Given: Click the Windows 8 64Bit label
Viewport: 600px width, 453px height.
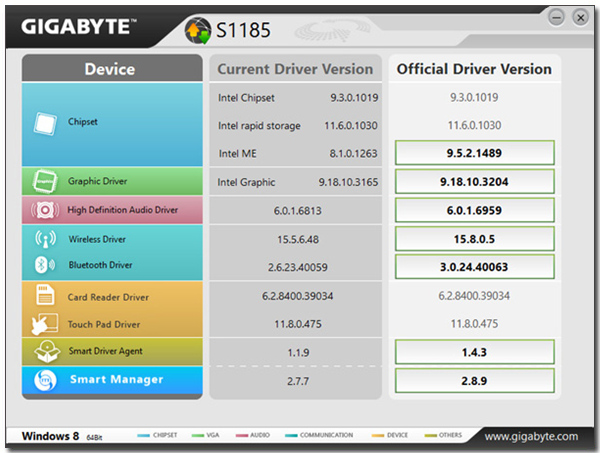Looking at the screenshot, I should click(x=62, y=436).
